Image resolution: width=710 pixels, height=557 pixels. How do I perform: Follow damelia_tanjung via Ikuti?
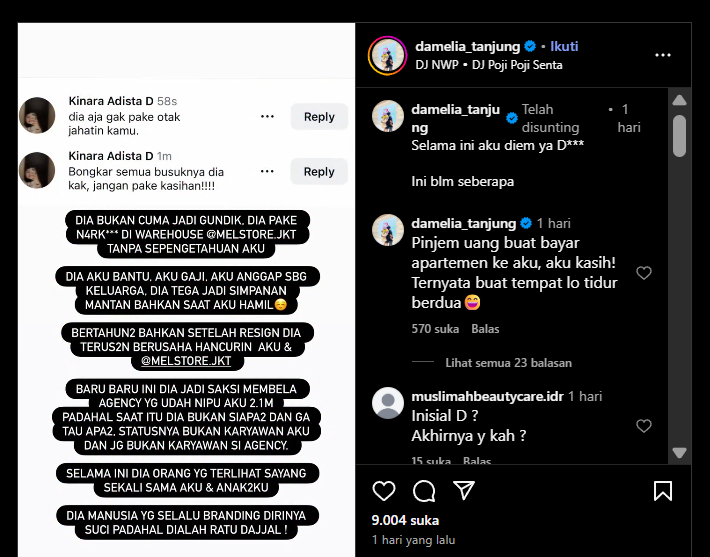tap(564, 46)
